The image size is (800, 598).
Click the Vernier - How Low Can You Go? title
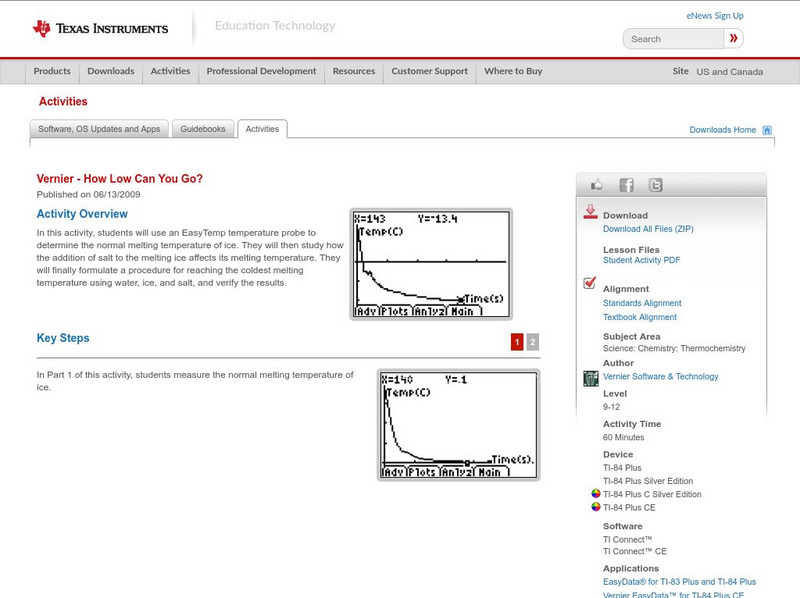[119, 179]
